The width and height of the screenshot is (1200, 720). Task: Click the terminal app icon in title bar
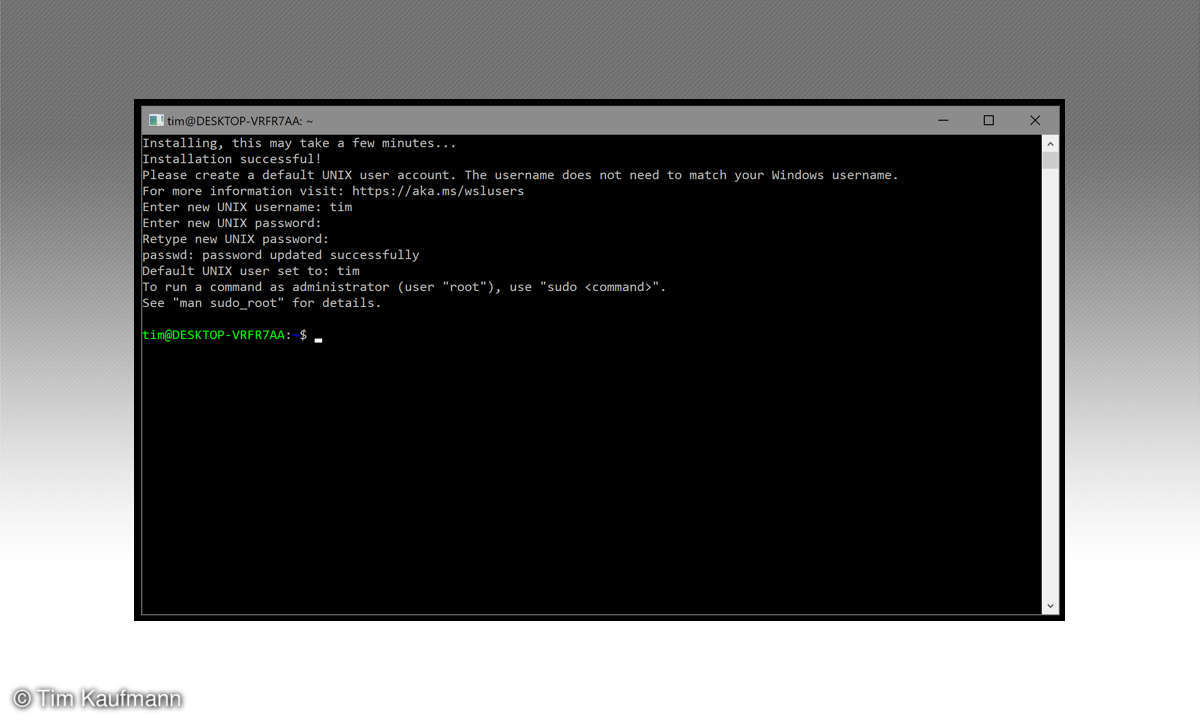[156, 120]
